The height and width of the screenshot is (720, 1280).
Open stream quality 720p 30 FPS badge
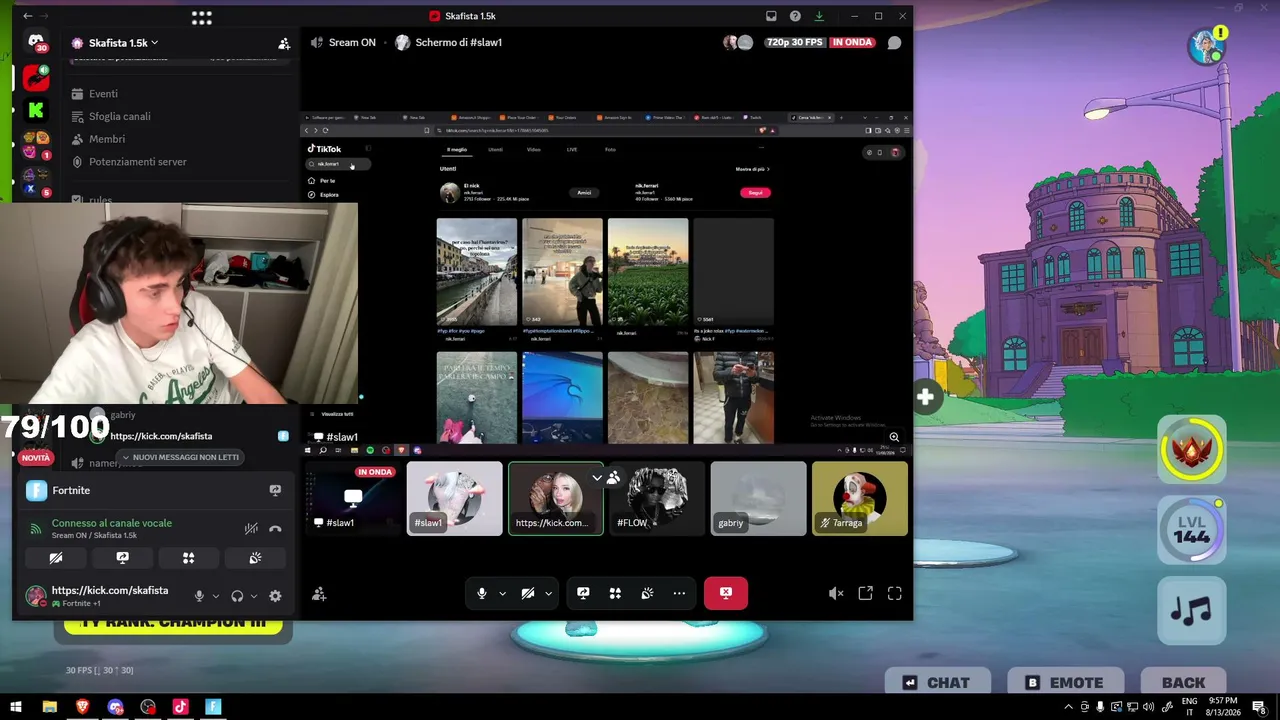pyautogui.click(x=794, y=42)
